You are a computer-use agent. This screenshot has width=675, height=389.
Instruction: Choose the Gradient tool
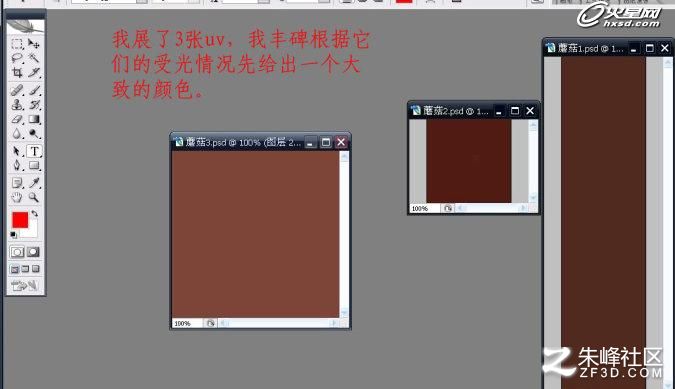pyautogui.click(x=34, y=119)
